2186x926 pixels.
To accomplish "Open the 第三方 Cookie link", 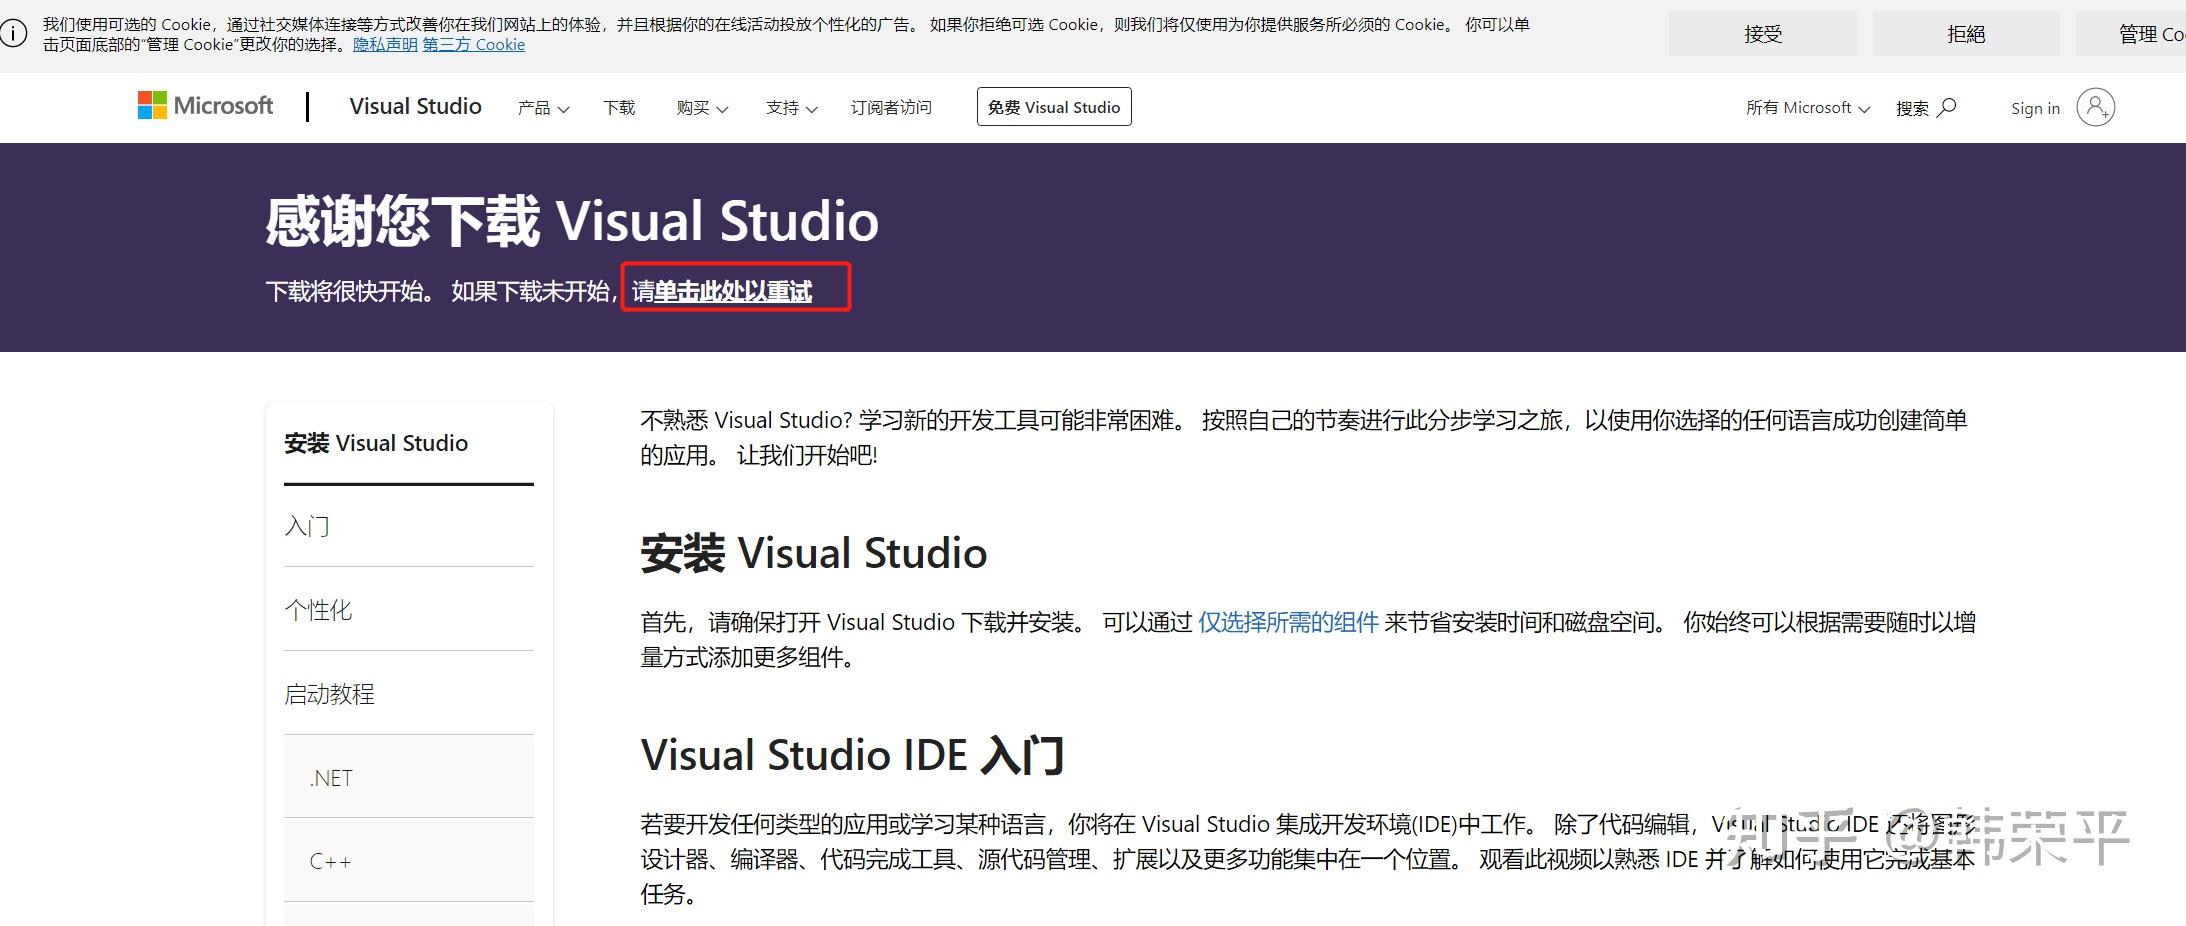I will tap(474, 45).
